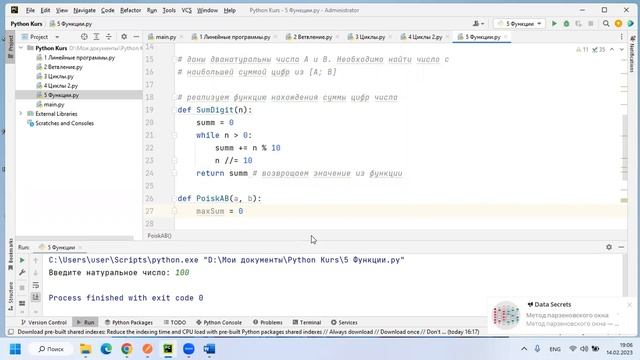Image resolution: width=640 pixels, height=360 pixels.
Task: Open the 5 Функции run configuration dropdown
Action: point(520,24)
